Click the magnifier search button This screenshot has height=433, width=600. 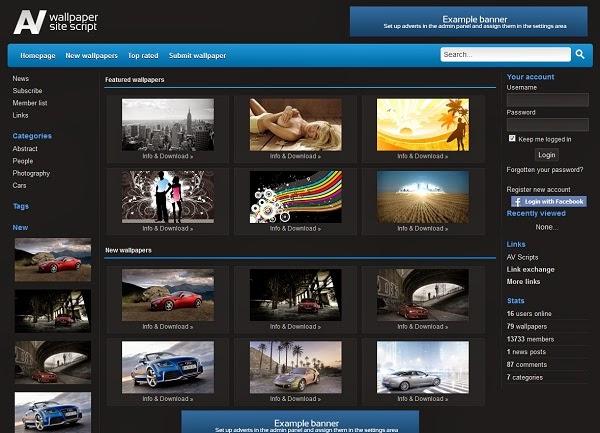(580, 55)
